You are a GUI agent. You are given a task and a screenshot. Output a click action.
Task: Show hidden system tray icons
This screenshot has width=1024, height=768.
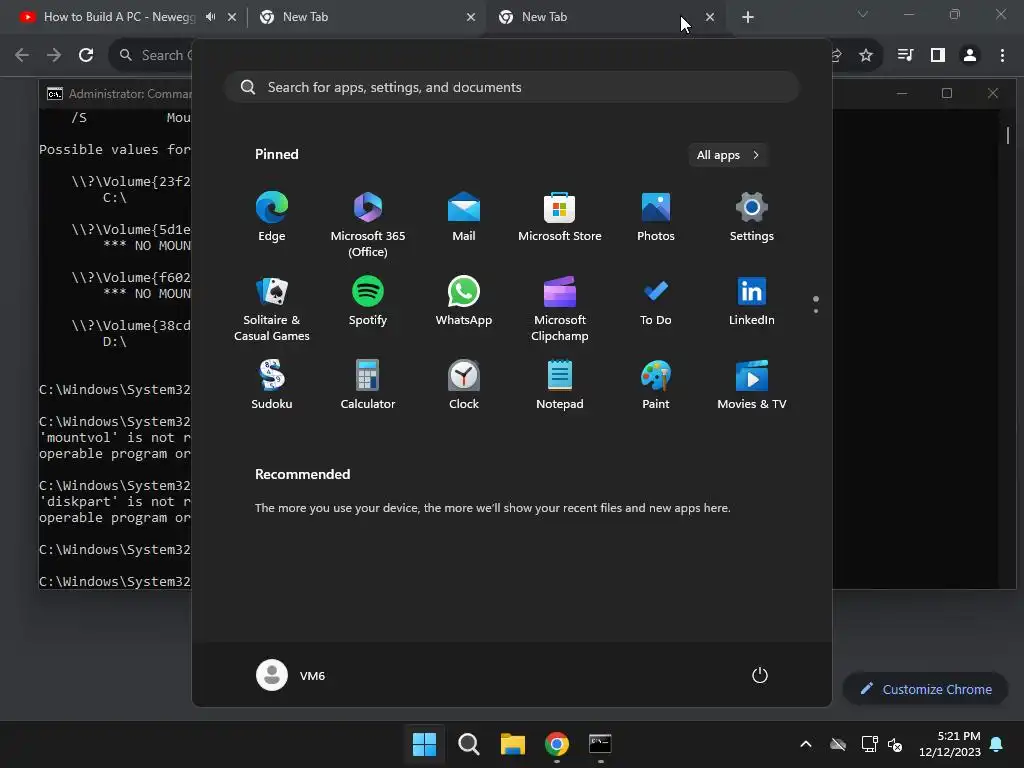point(806,744)
